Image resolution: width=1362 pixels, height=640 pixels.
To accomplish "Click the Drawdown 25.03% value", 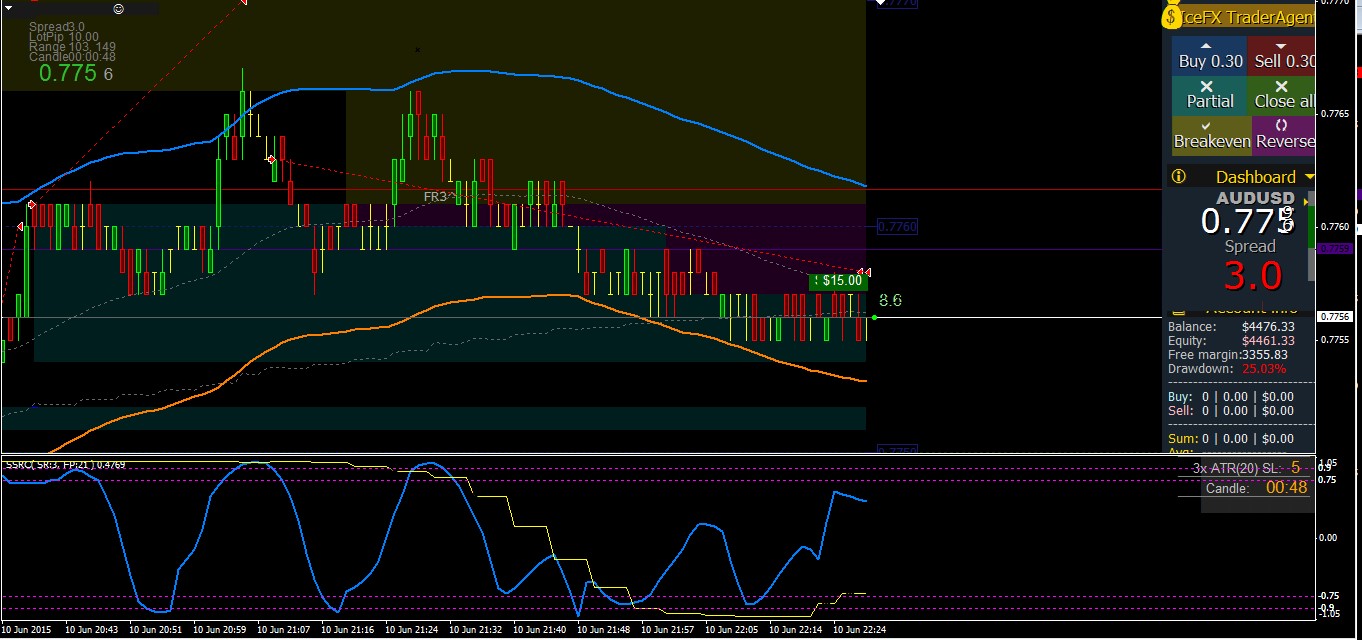I will point(1264,369).
